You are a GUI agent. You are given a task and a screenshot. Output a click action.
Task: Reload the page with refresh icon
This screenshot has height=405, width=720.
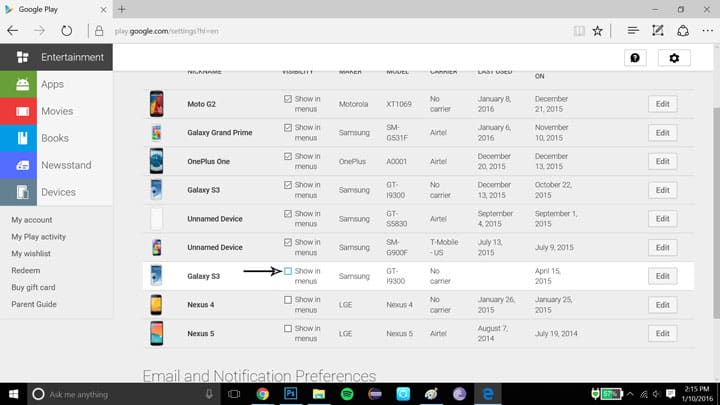coord(67,31)
